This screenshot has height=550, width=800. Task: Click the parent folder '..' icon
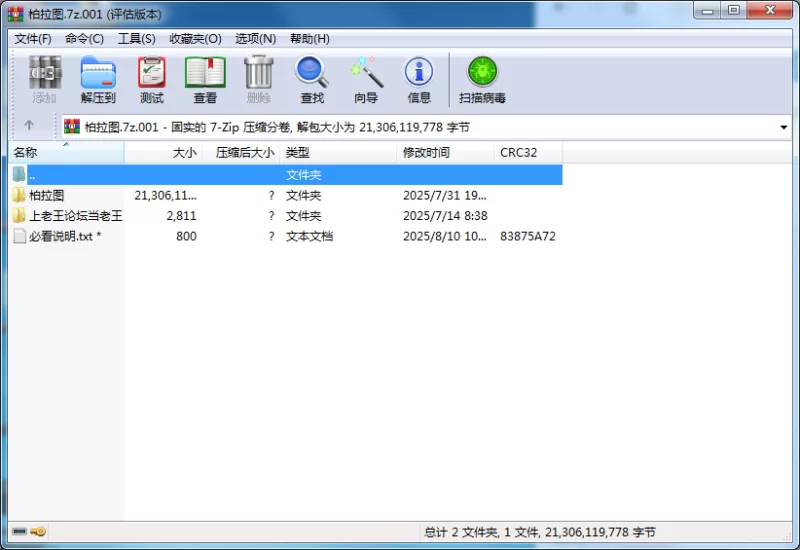[x=19, y=174]
